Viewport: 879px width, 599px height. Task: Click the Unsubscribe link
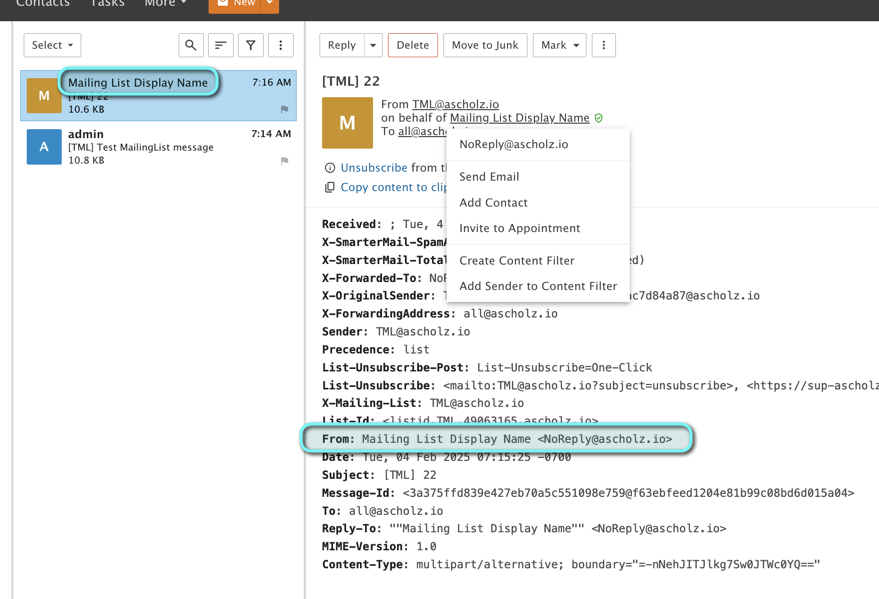[x=374, y=168]
